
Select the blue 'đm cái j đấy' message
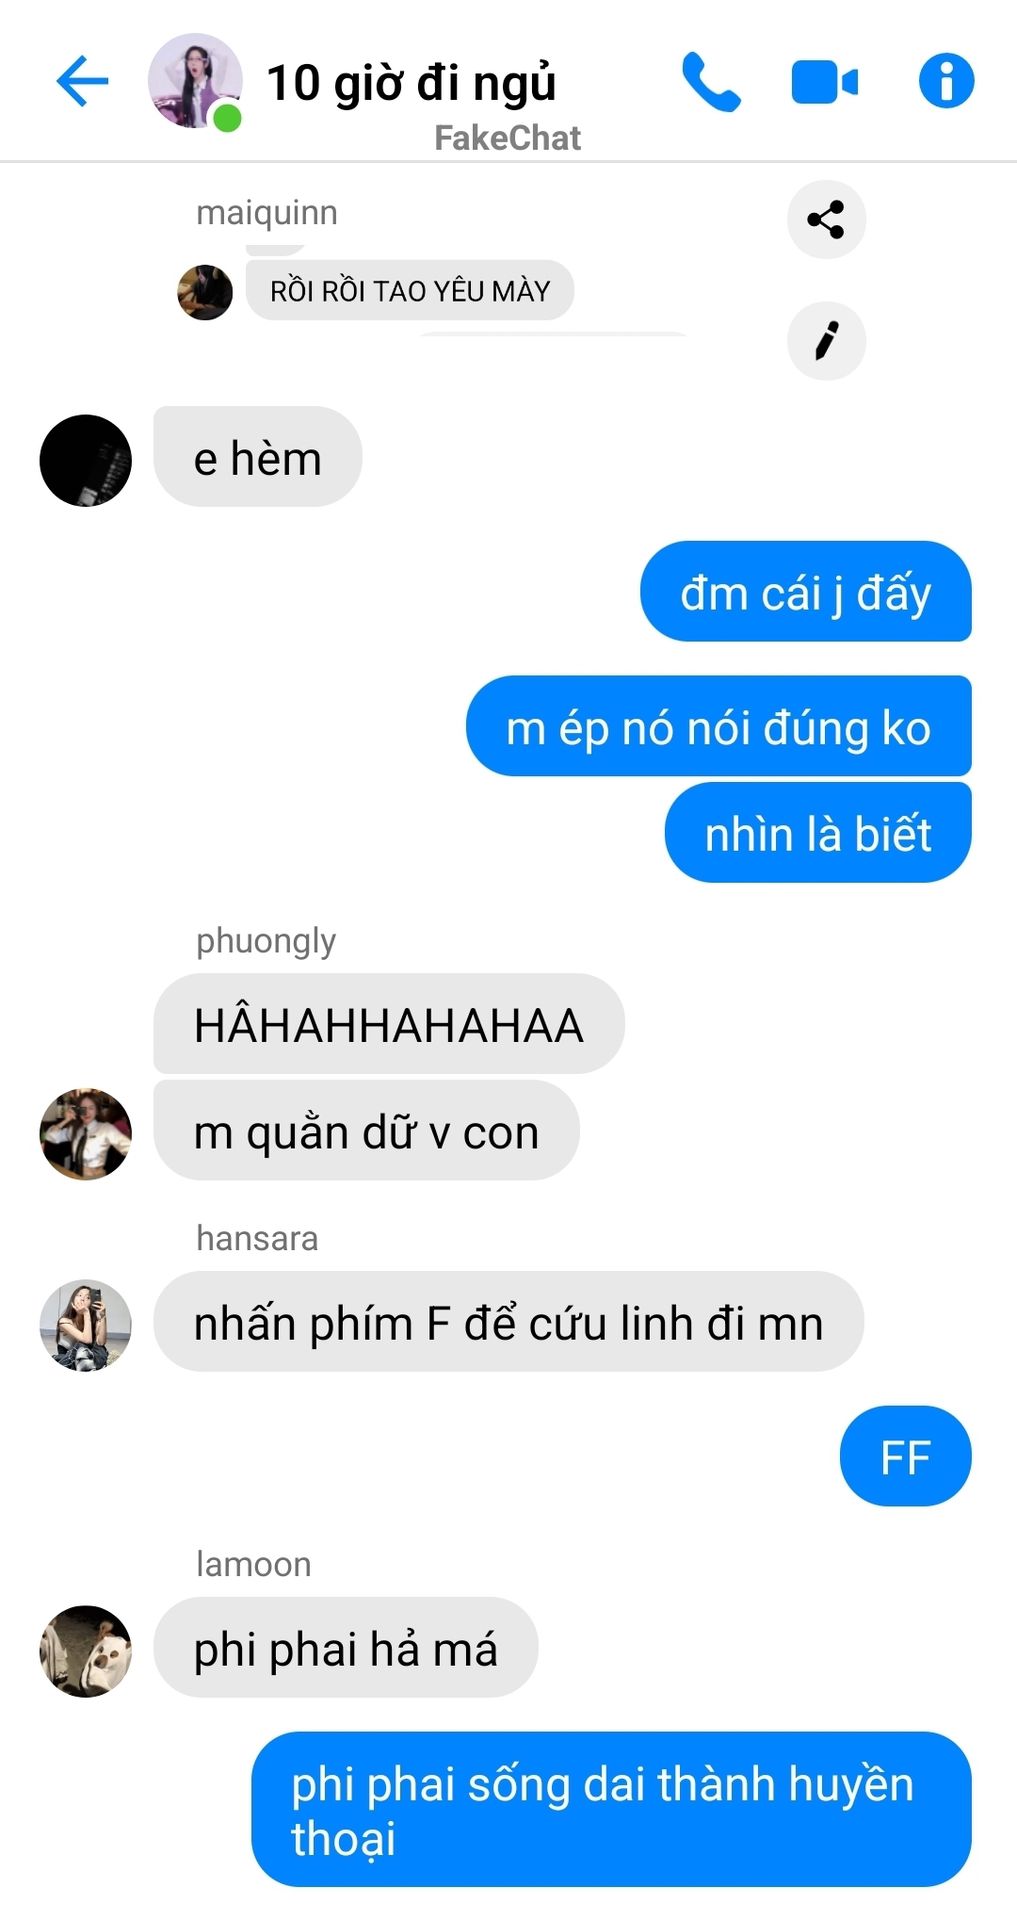[x=806, y=591]
